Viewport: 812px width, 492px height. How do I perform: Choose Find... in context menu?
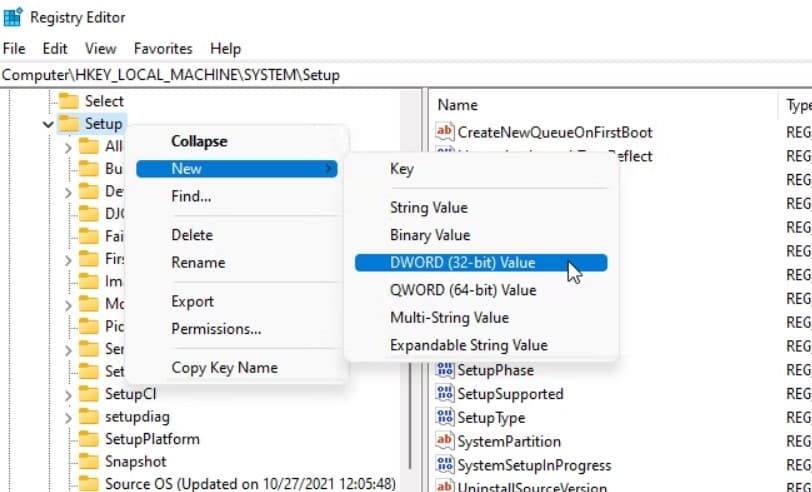point(191,196)
